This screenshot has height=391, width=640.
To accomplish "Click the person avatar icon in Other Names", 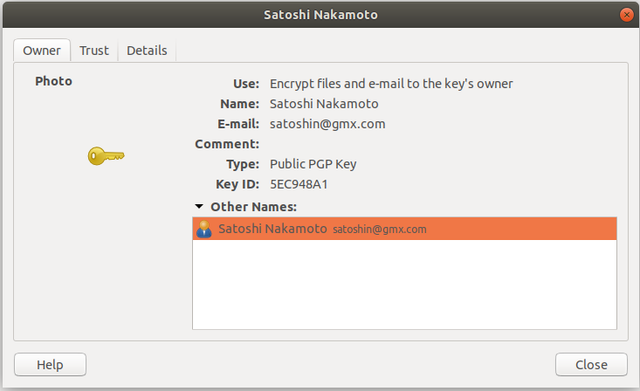I will (x=204, y=229).
